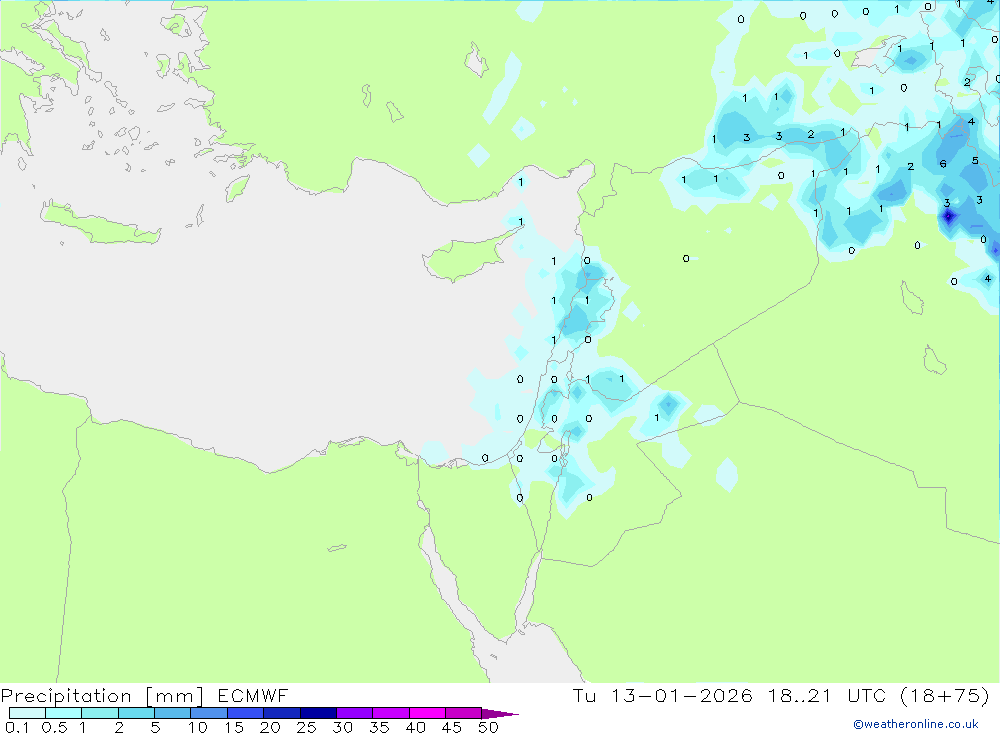
Task: Pick the 25–30 mm navy legend swatch
Action: (x=318, y=713)
